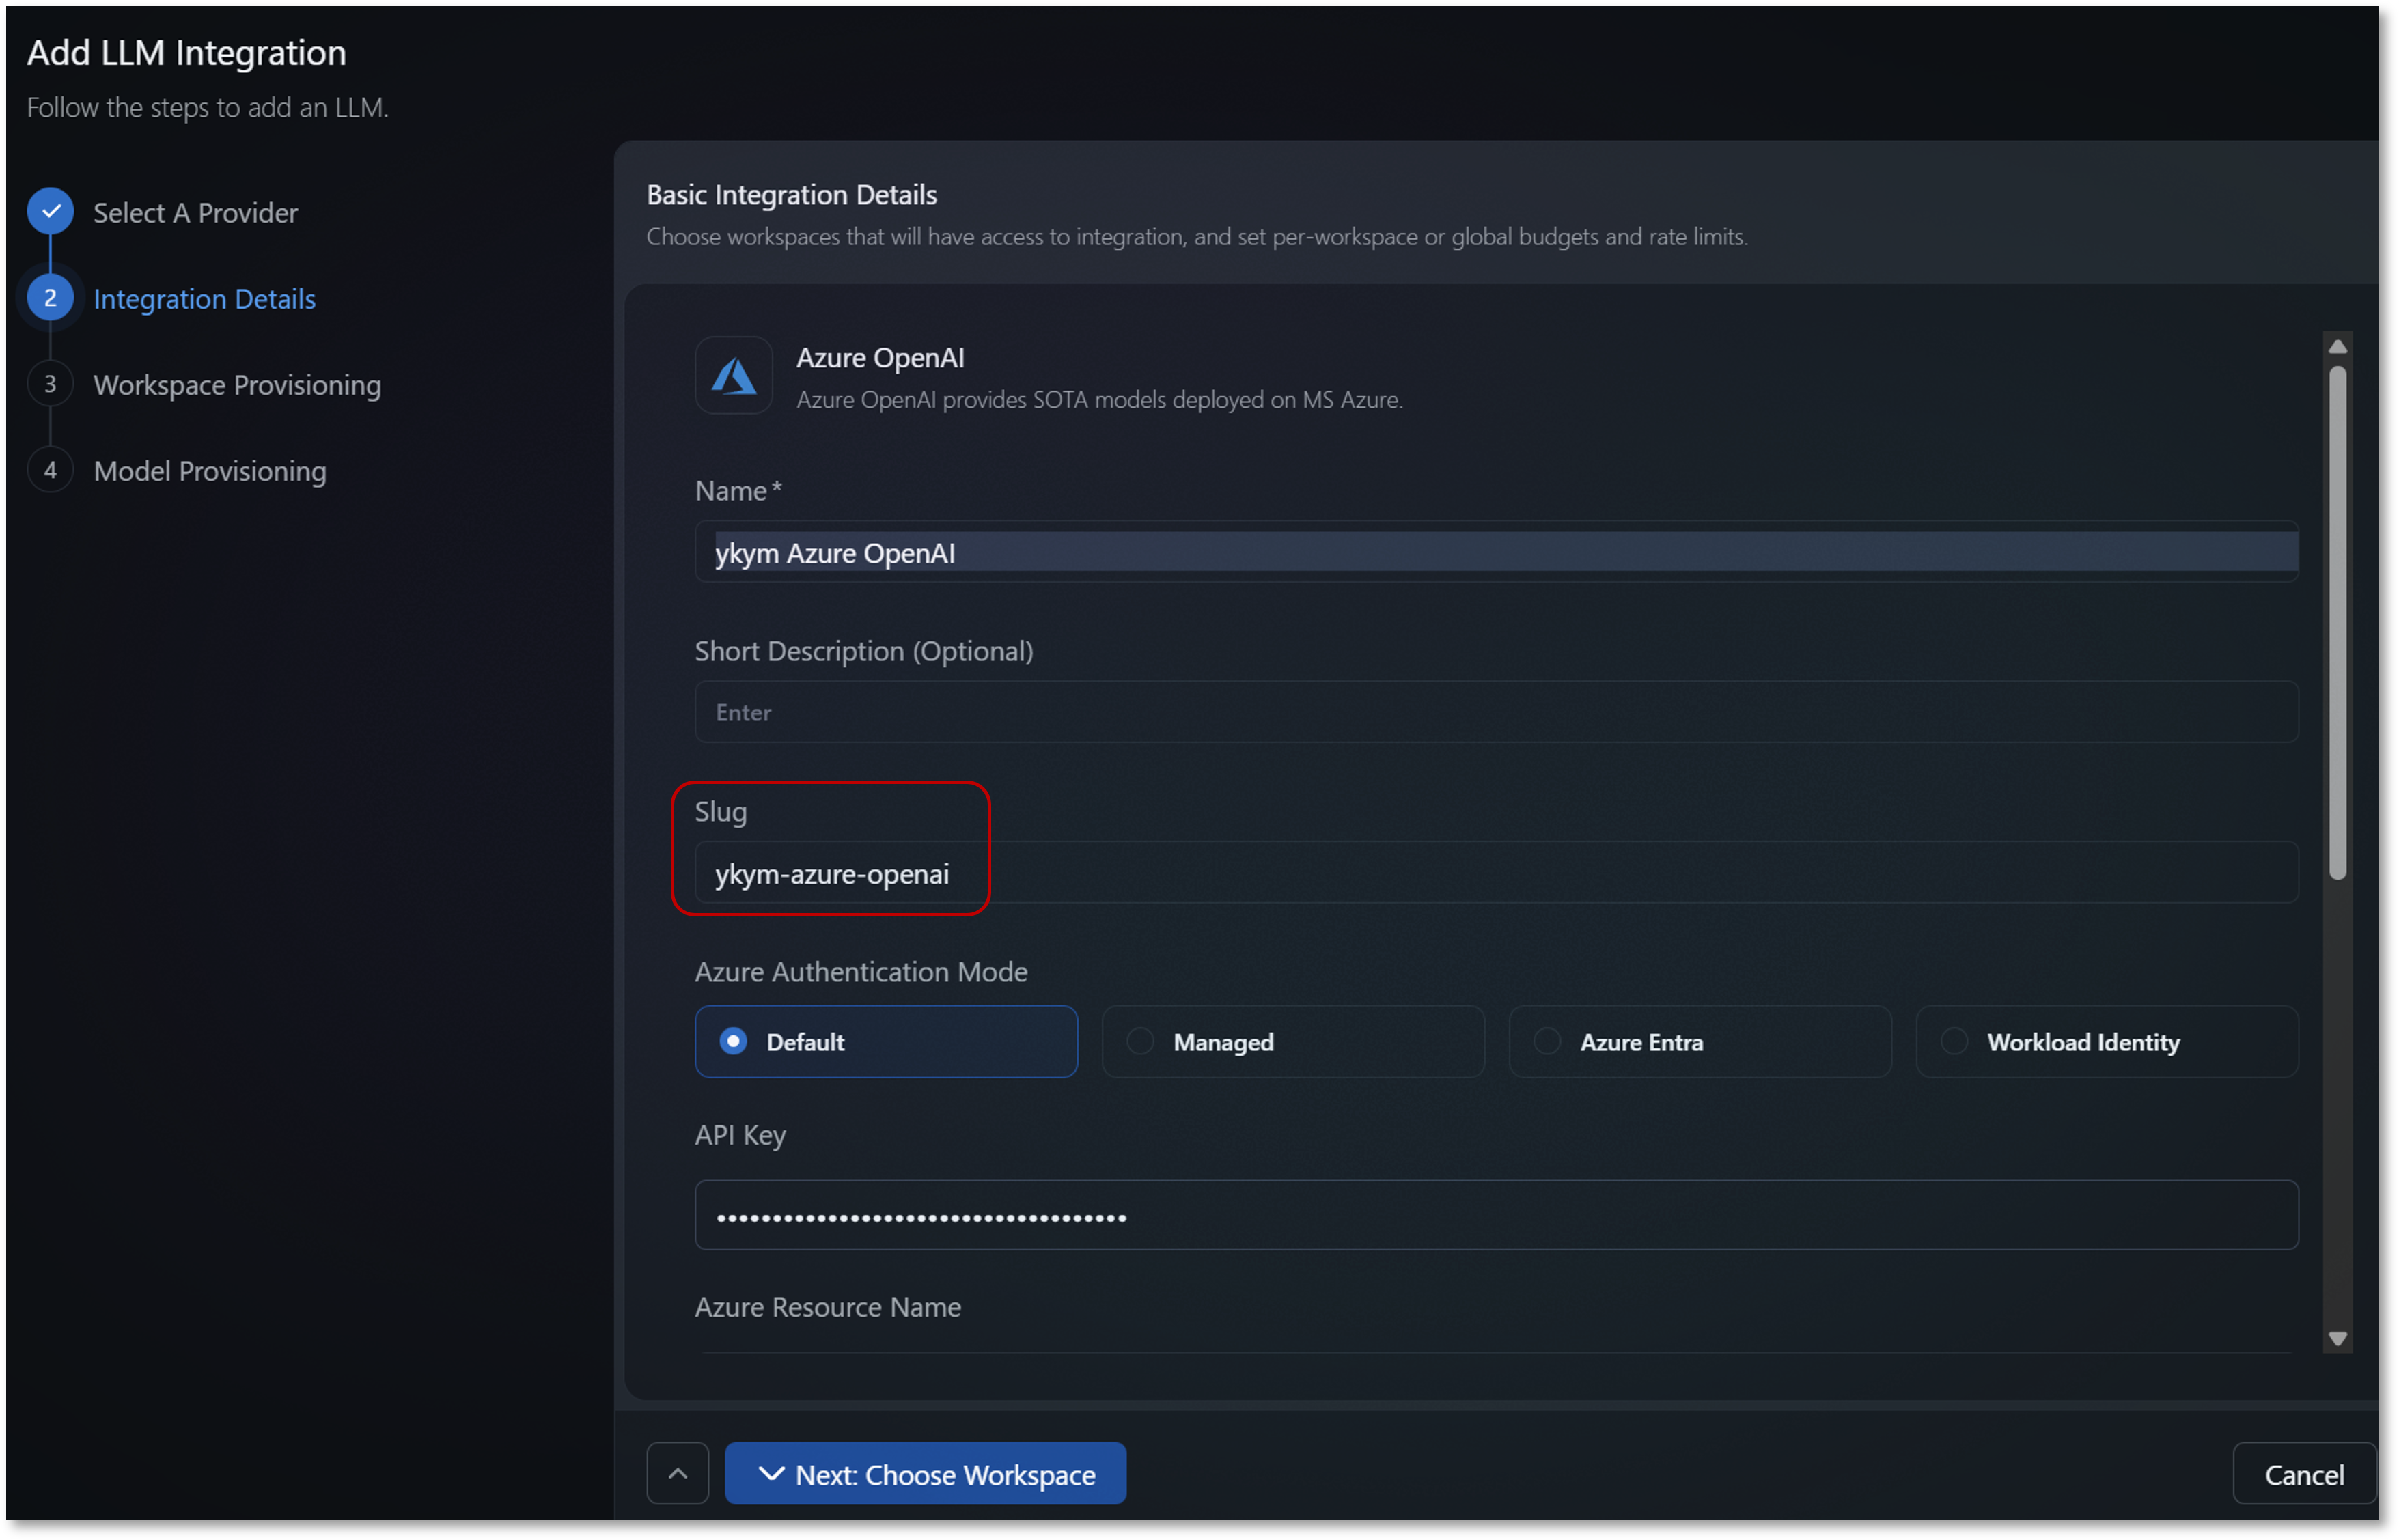The image size is (2399, 1540).
Task: Click the Azure Resource Name label
Action: 828,1307
